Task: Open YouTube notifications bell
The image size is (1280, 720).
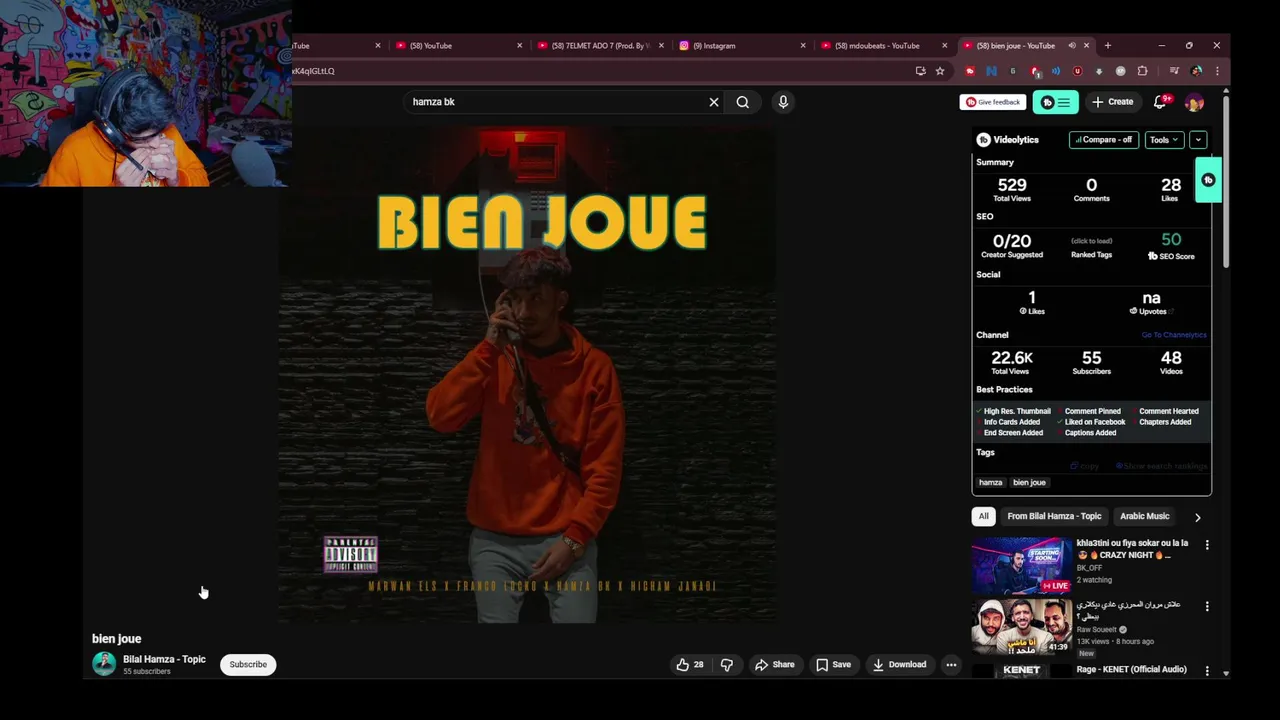Action: 1160,102
